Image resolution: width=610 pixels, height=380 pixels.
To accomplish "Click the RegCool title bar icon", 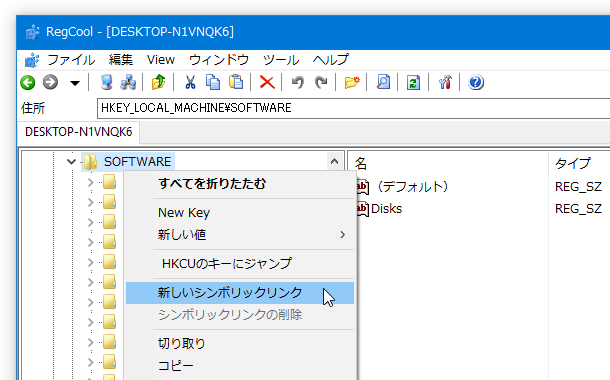I will tap(32, 32).
